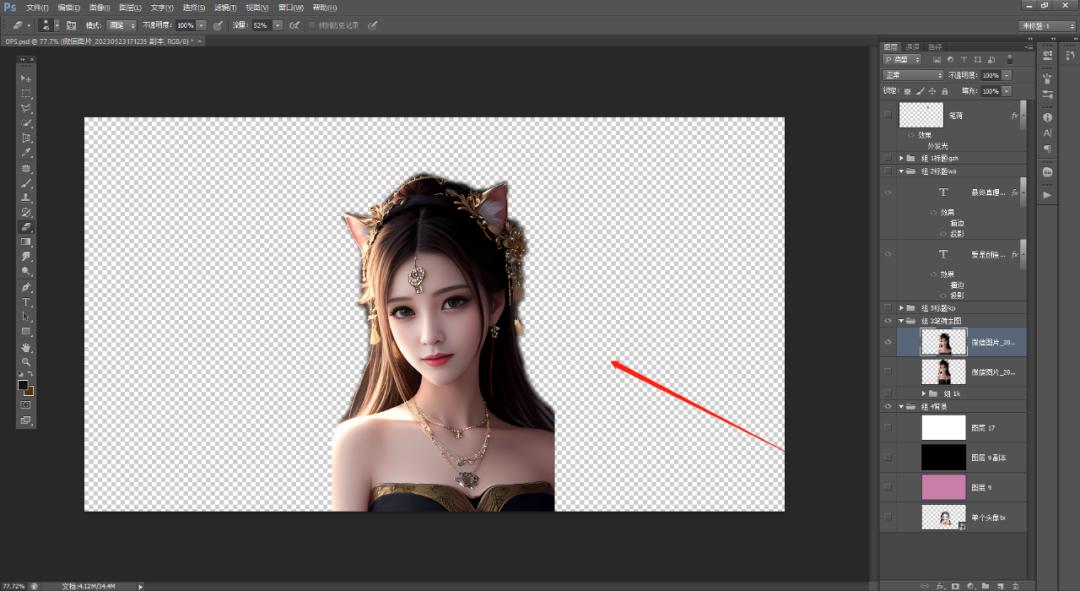Select the Pen tool

pos(26,284)
